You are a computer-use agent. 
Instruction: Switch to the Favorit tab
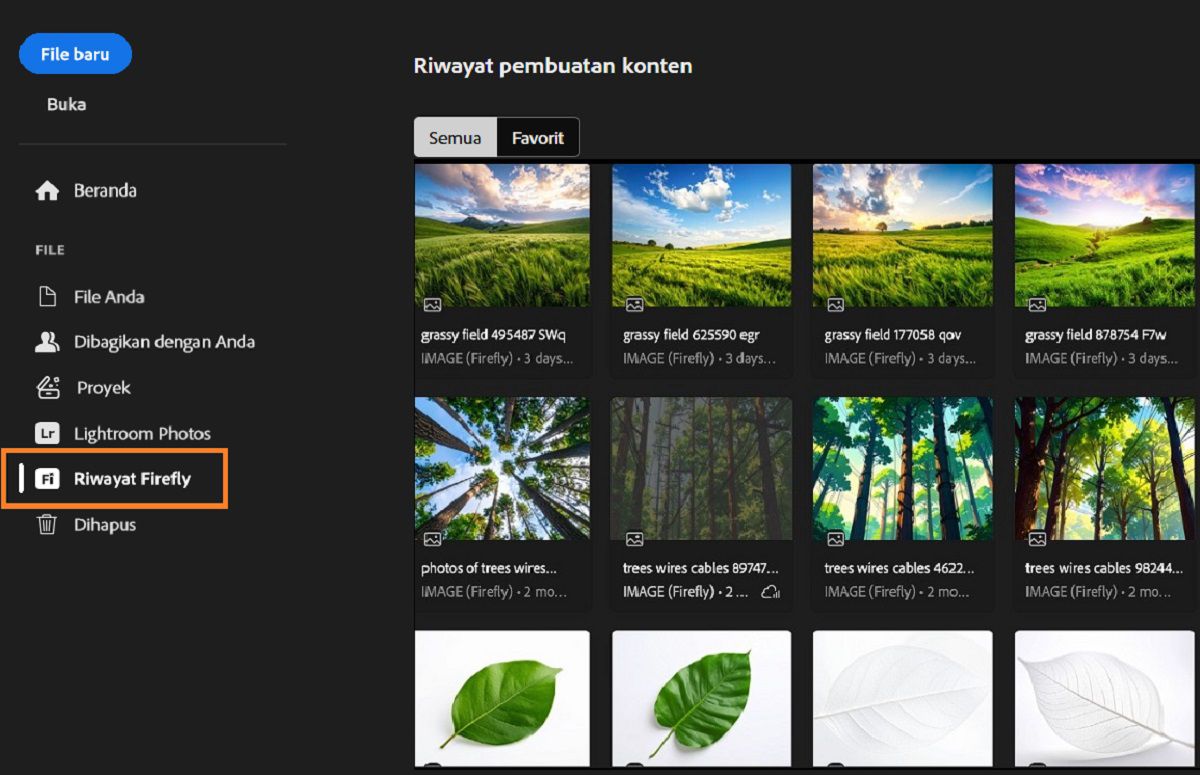tap(538, 138)
